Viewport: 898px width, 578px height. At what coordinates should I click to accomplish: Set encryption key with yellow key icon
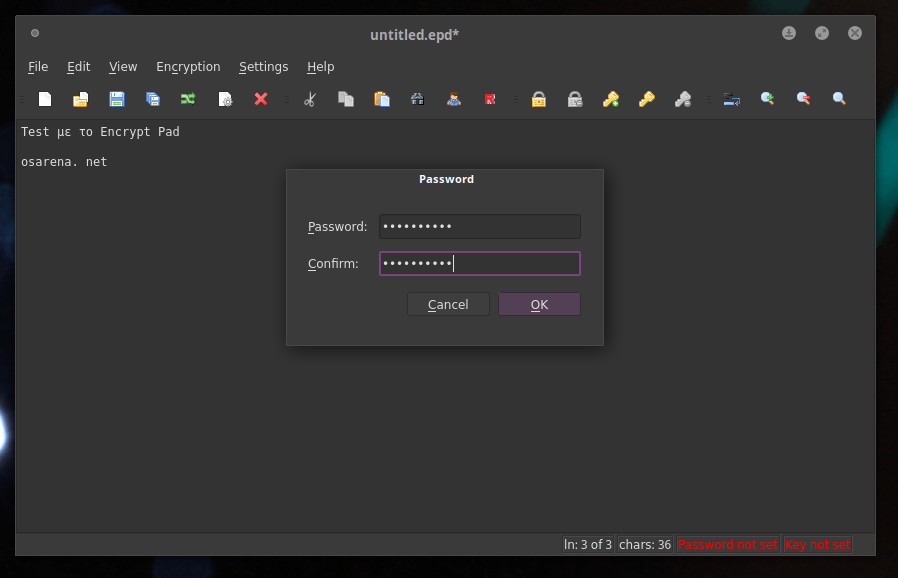point(647,99)
